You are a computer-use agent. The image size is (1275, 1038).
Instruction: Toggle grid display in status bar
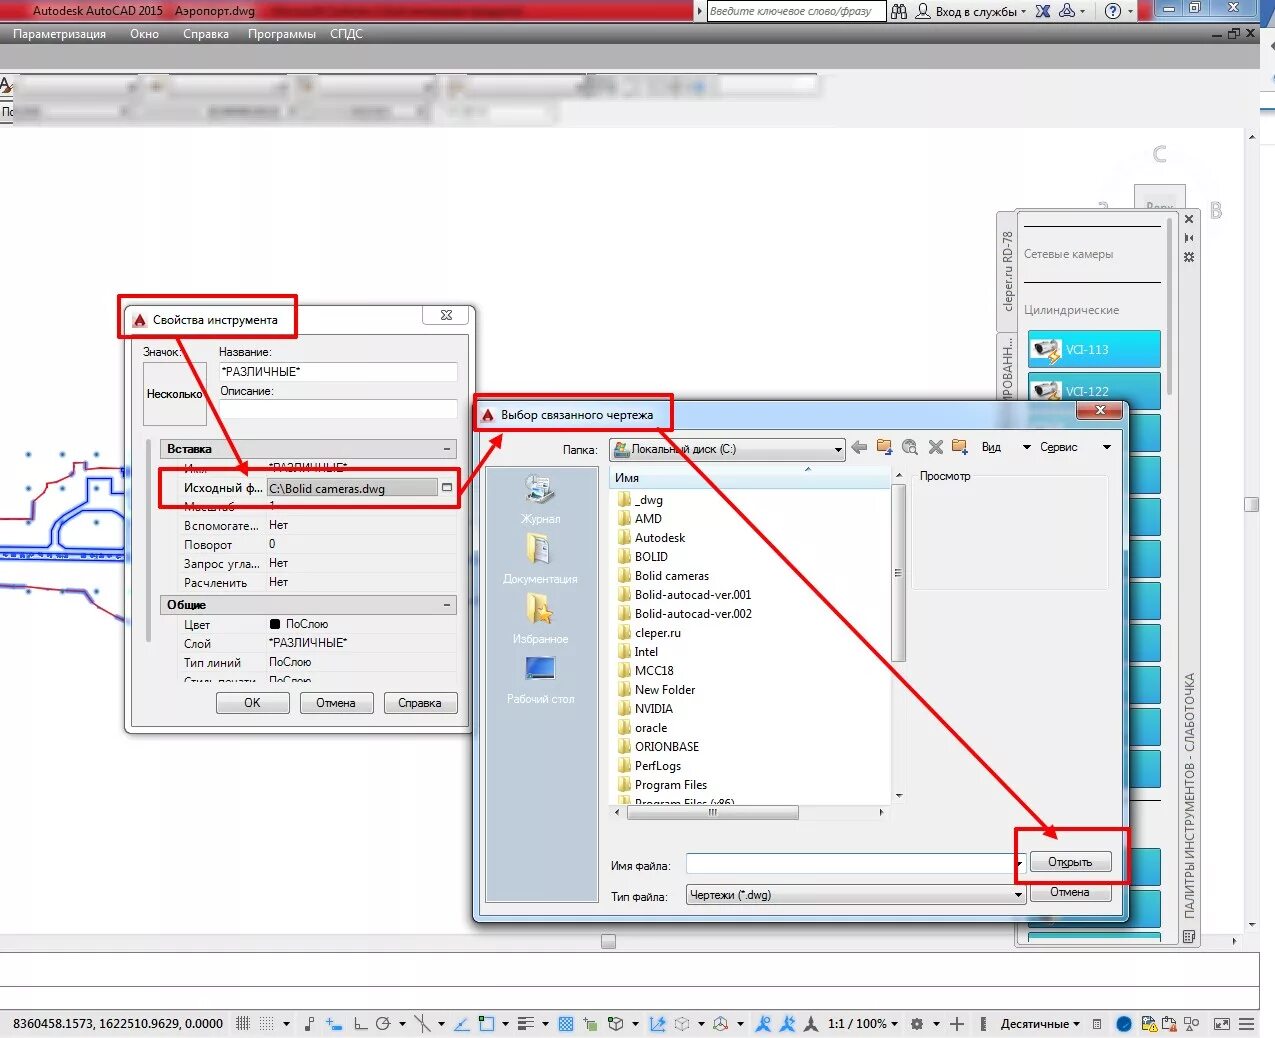tap(243, 1024)
